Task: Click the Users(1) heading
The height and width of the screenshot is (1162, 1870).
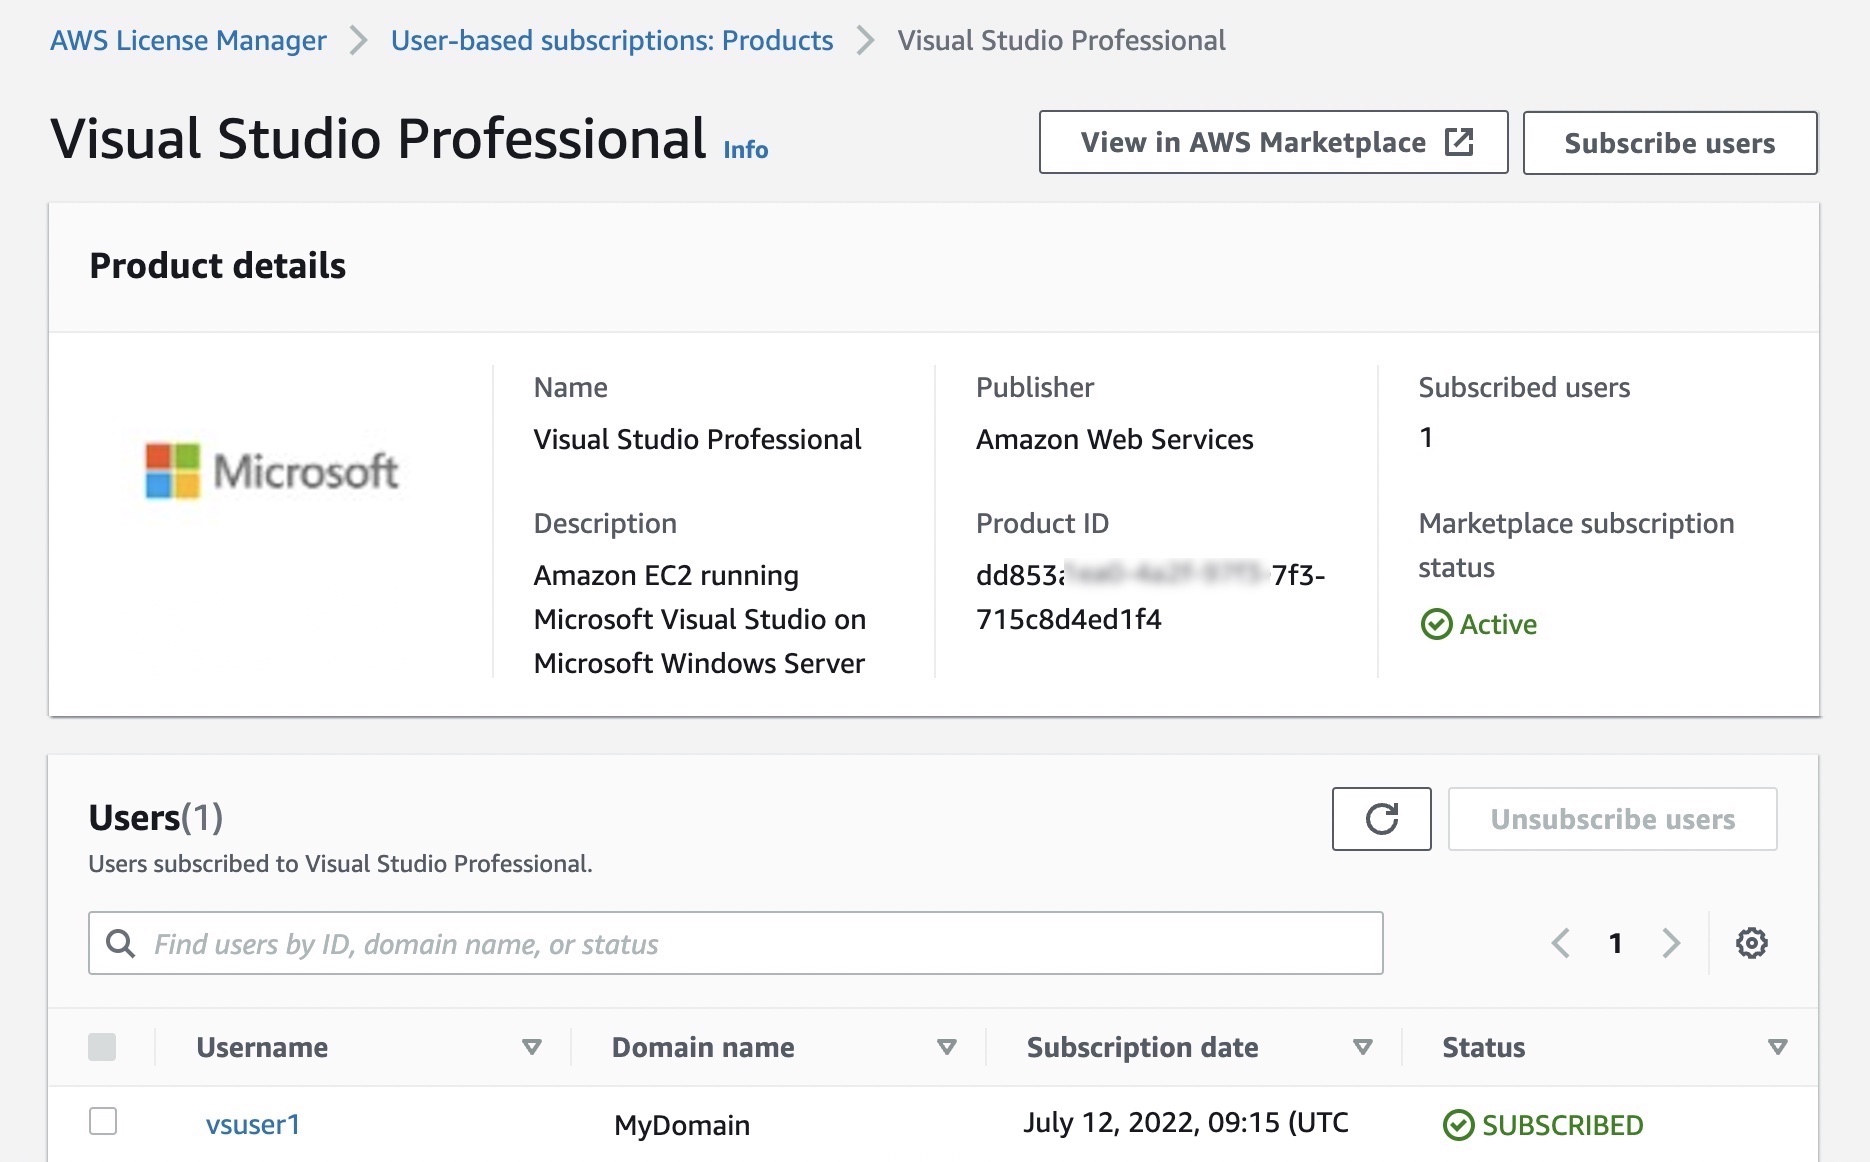Action: coord(156,817)
